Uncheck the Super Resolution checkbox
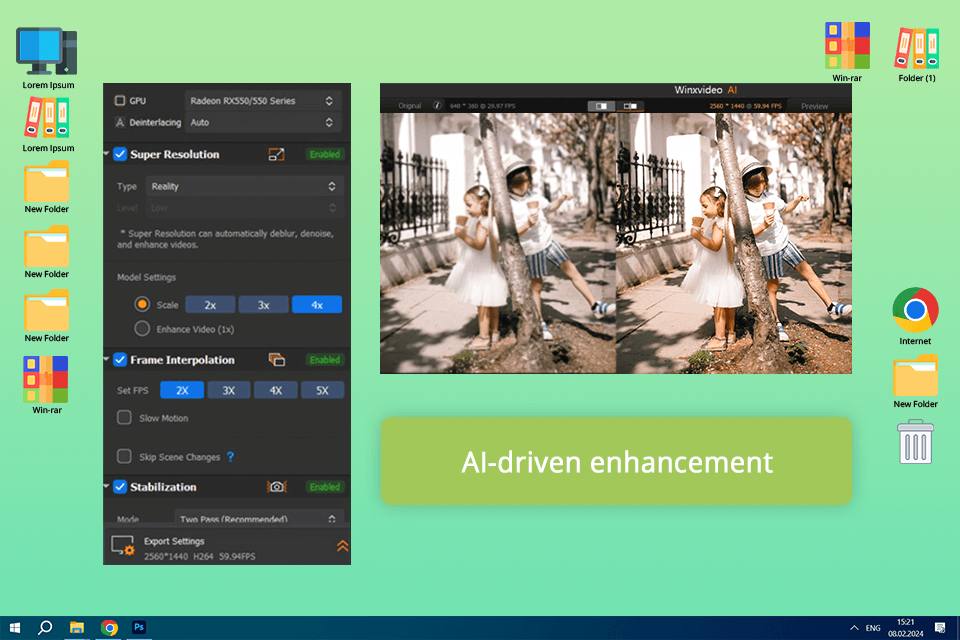Screen dimensions: 960x640 tap(120, 154)
